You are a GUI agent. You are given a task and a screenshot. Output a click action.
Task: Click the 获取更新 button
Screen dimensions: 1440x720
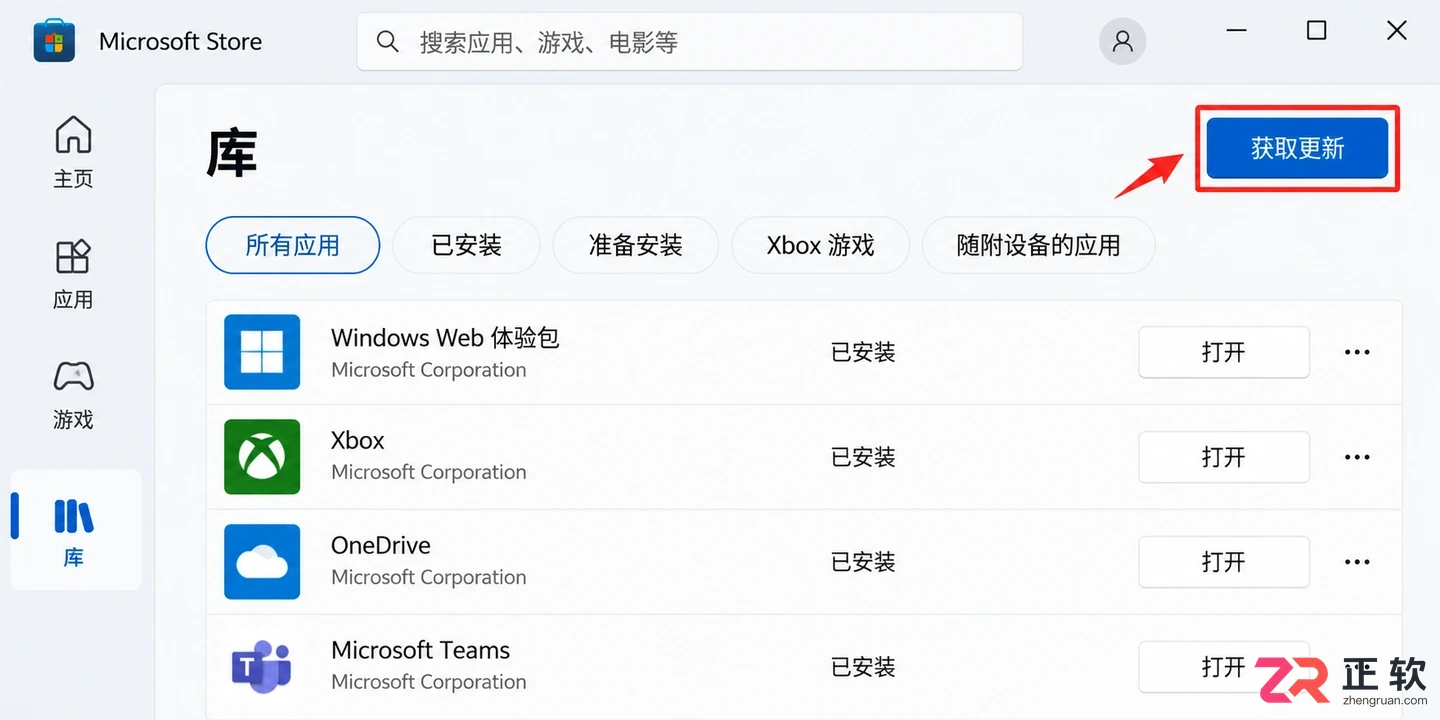[1297, 148]
